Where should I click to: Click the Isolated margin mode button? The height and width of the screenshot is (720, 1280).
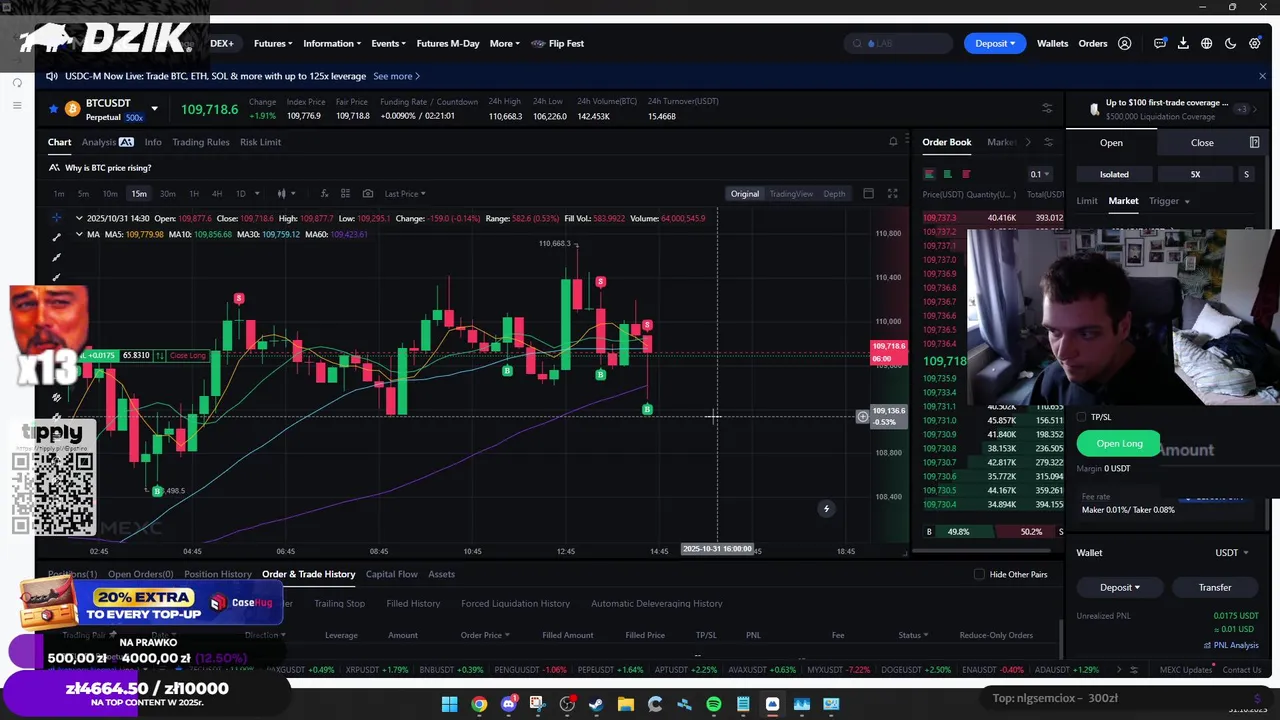click(x=1114, y=175)
